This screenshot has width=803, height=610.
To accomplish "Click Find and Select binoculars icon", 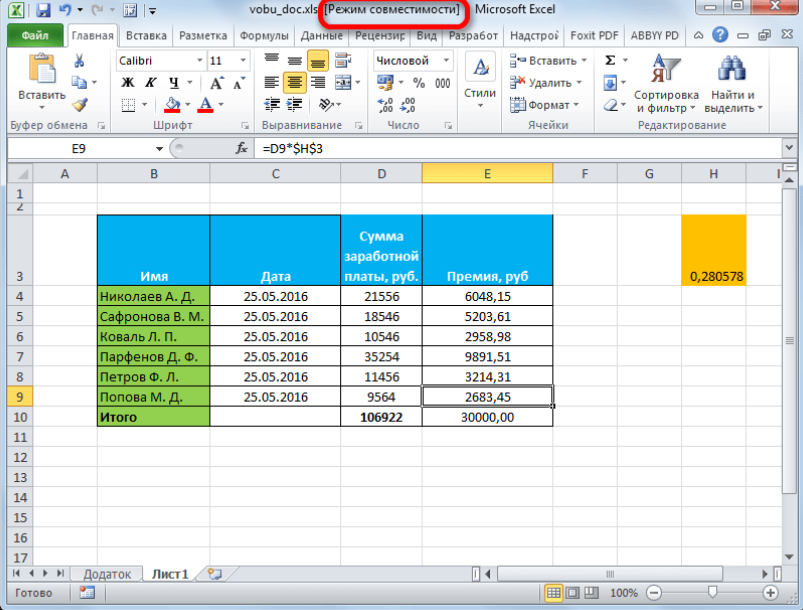I will (732, 85).
